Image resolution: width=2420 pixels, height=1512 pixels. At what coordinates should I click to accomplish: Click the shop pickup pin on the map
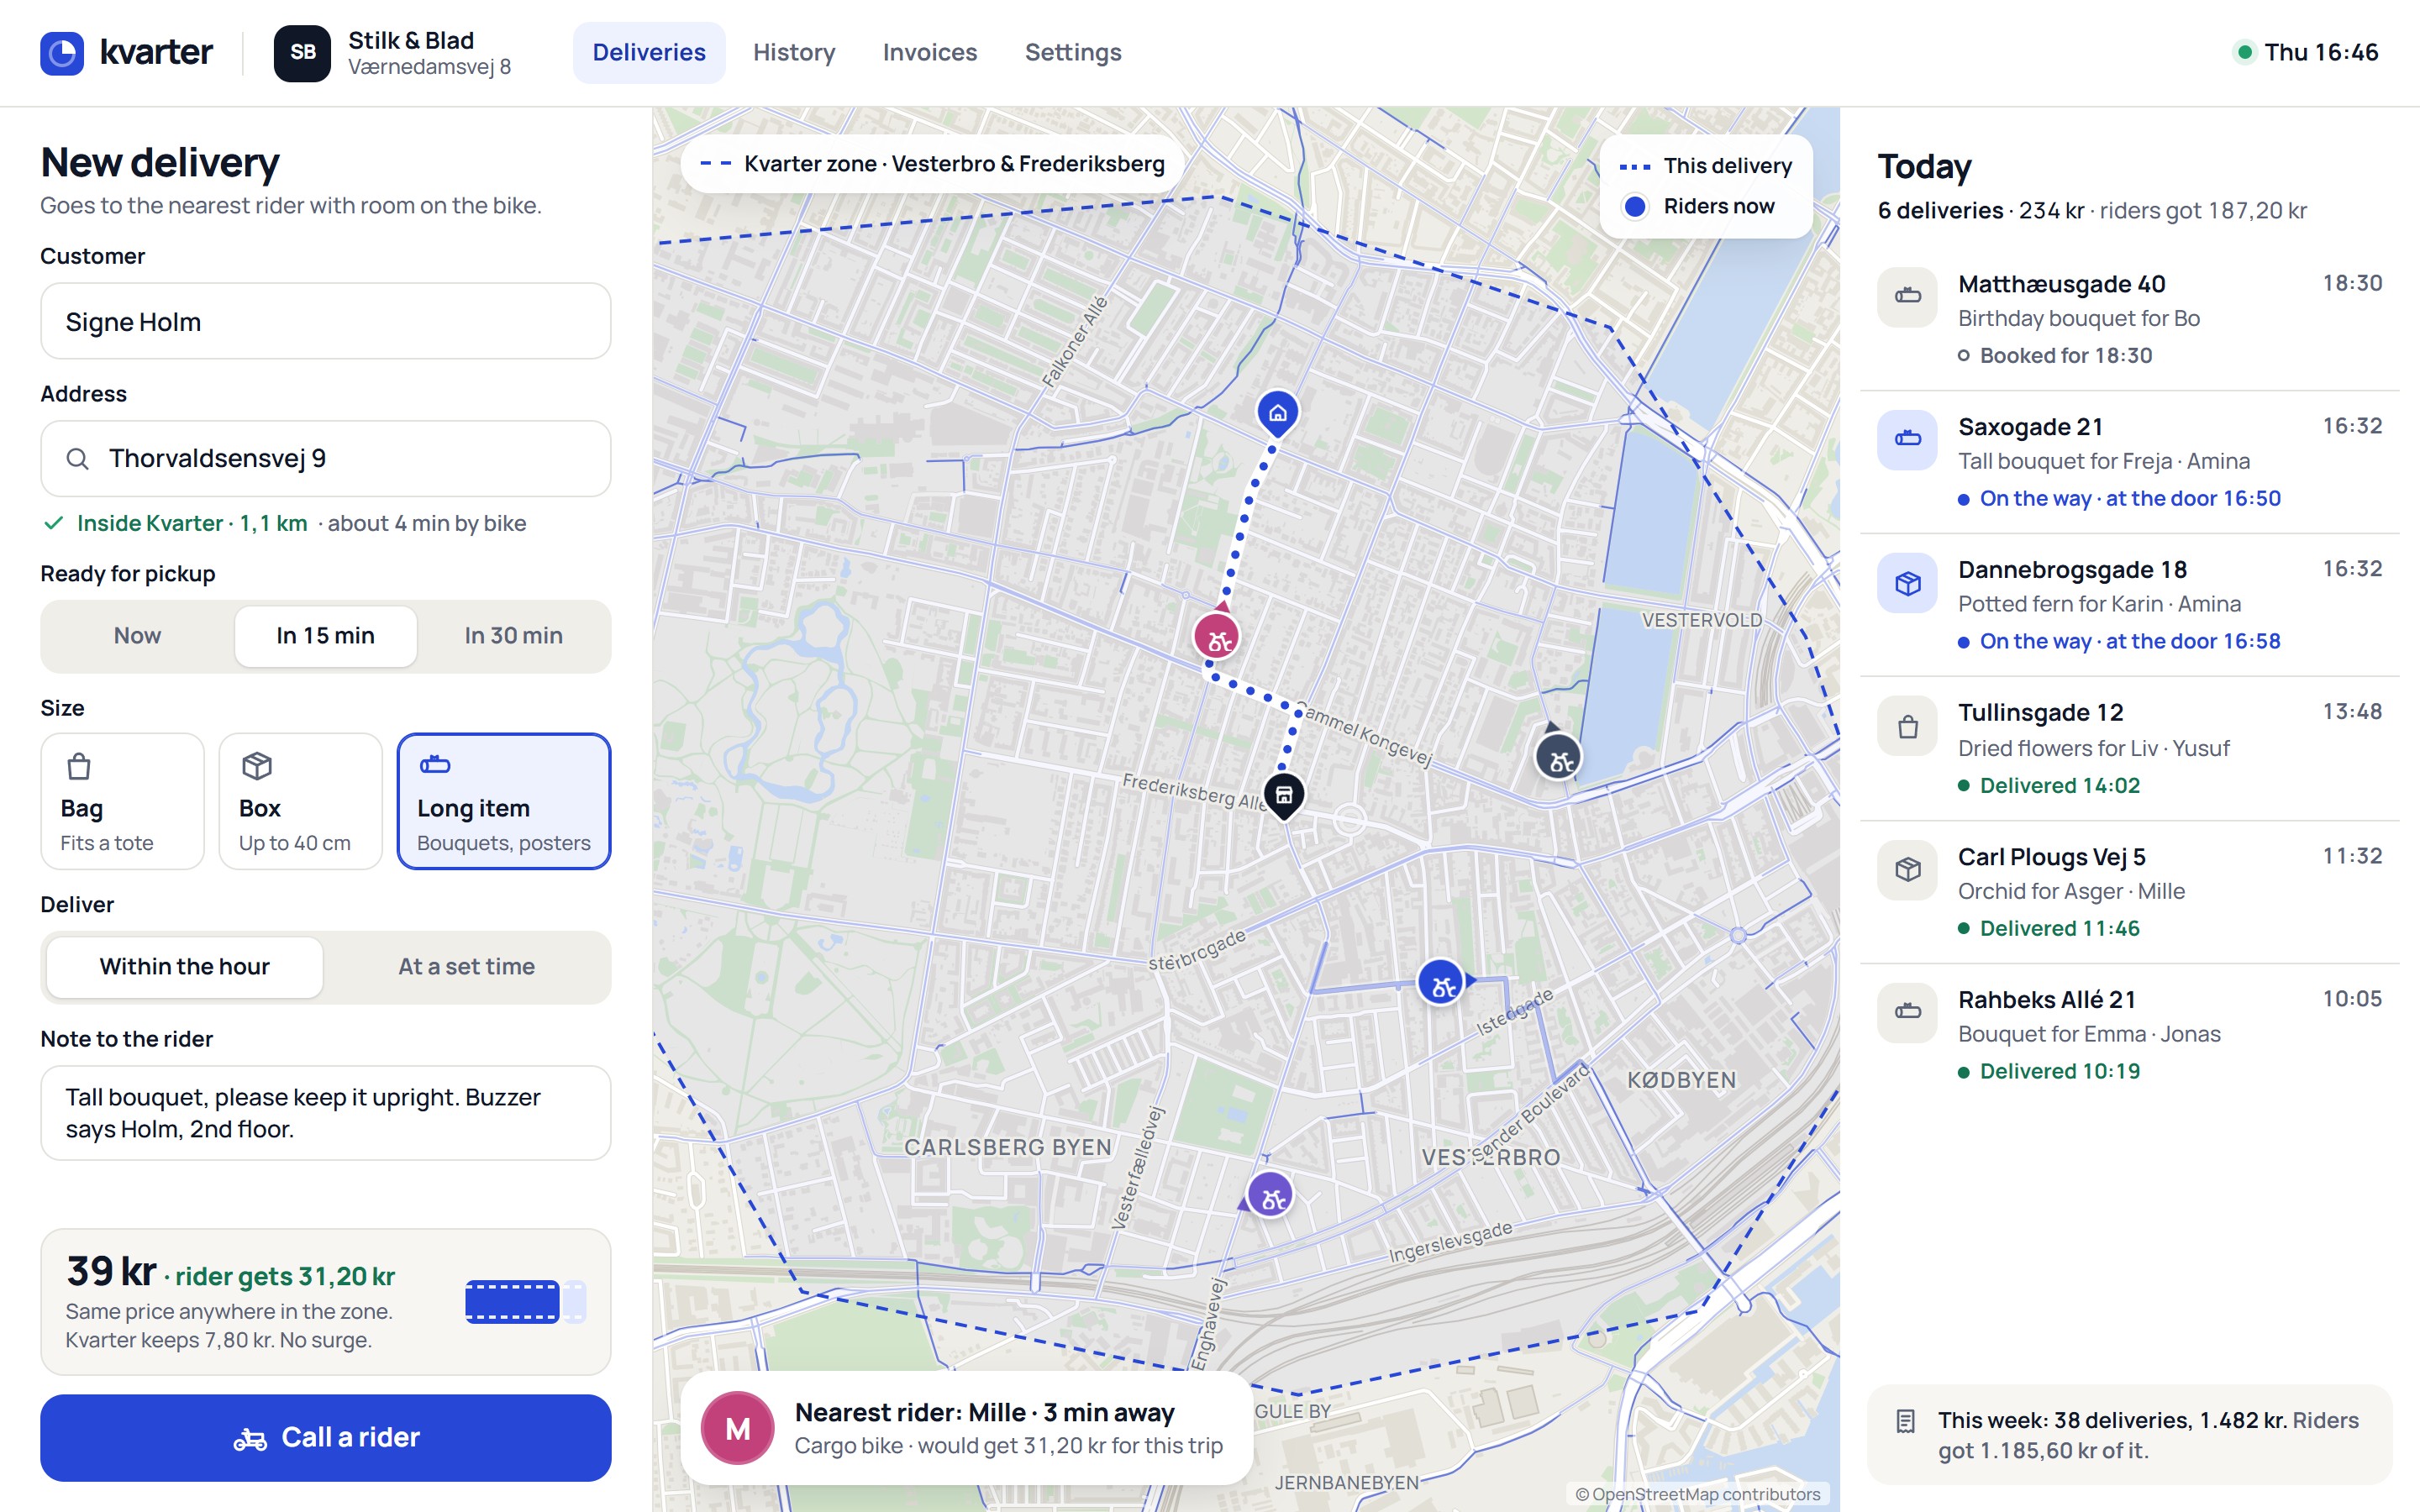click(x=1284, y=796)
